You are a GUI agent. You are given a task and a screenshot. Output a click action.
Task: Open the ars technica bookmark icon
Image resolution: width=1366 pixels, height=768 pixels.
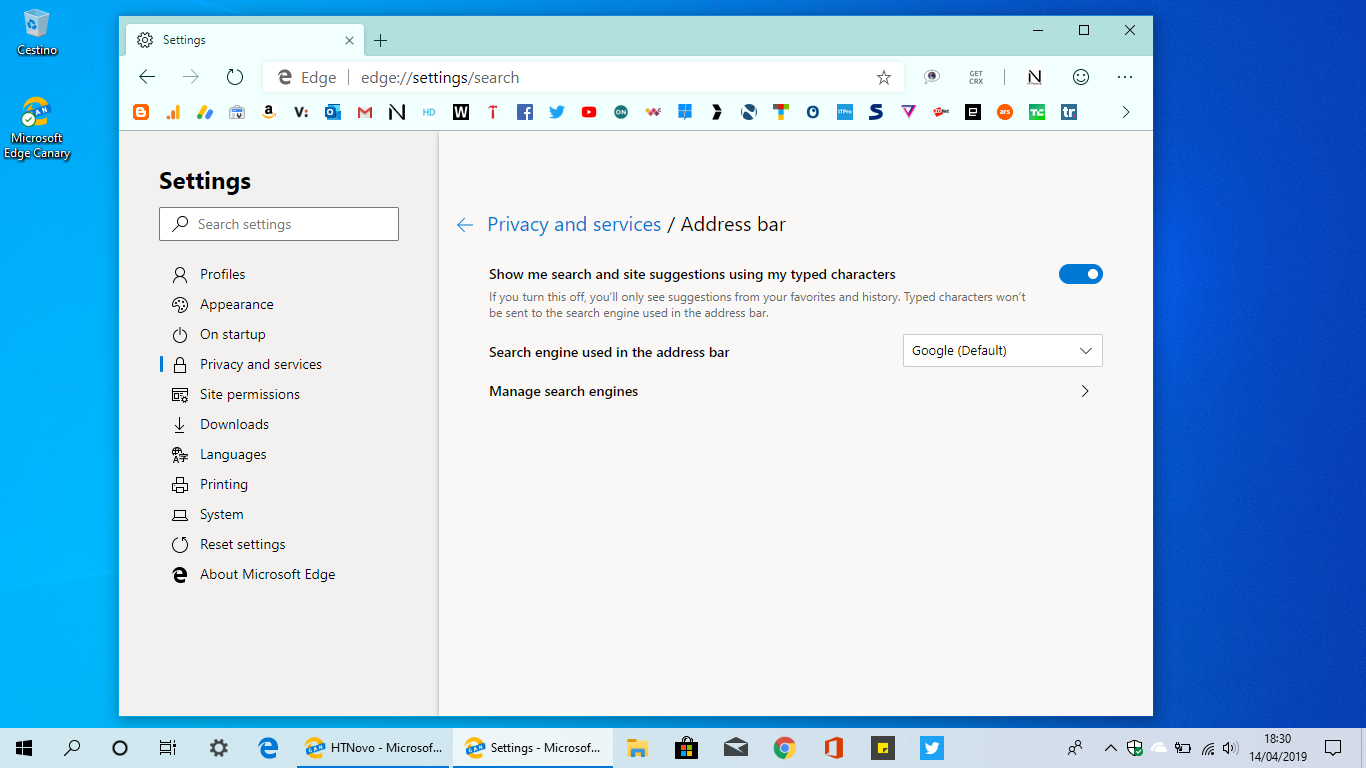point(1005,112)
